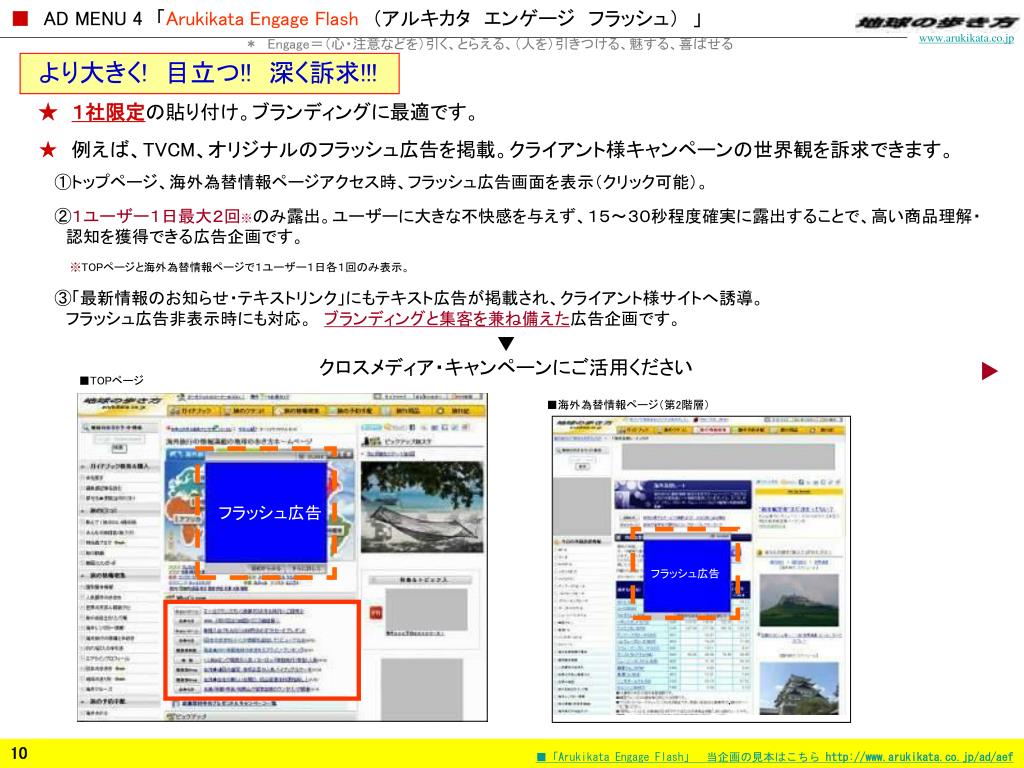The width and height of the screenshot is (1024, 768).
Task: Click the hammock beach photo in TOPページ screenshot
Action: (x=422, y=507)
